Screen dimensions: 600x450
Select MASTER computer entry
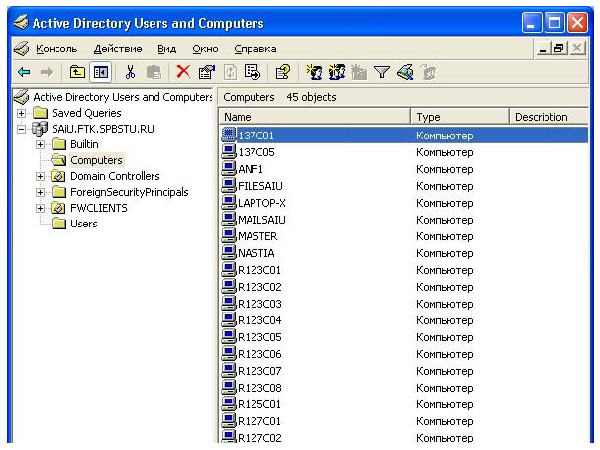(258, 236)
